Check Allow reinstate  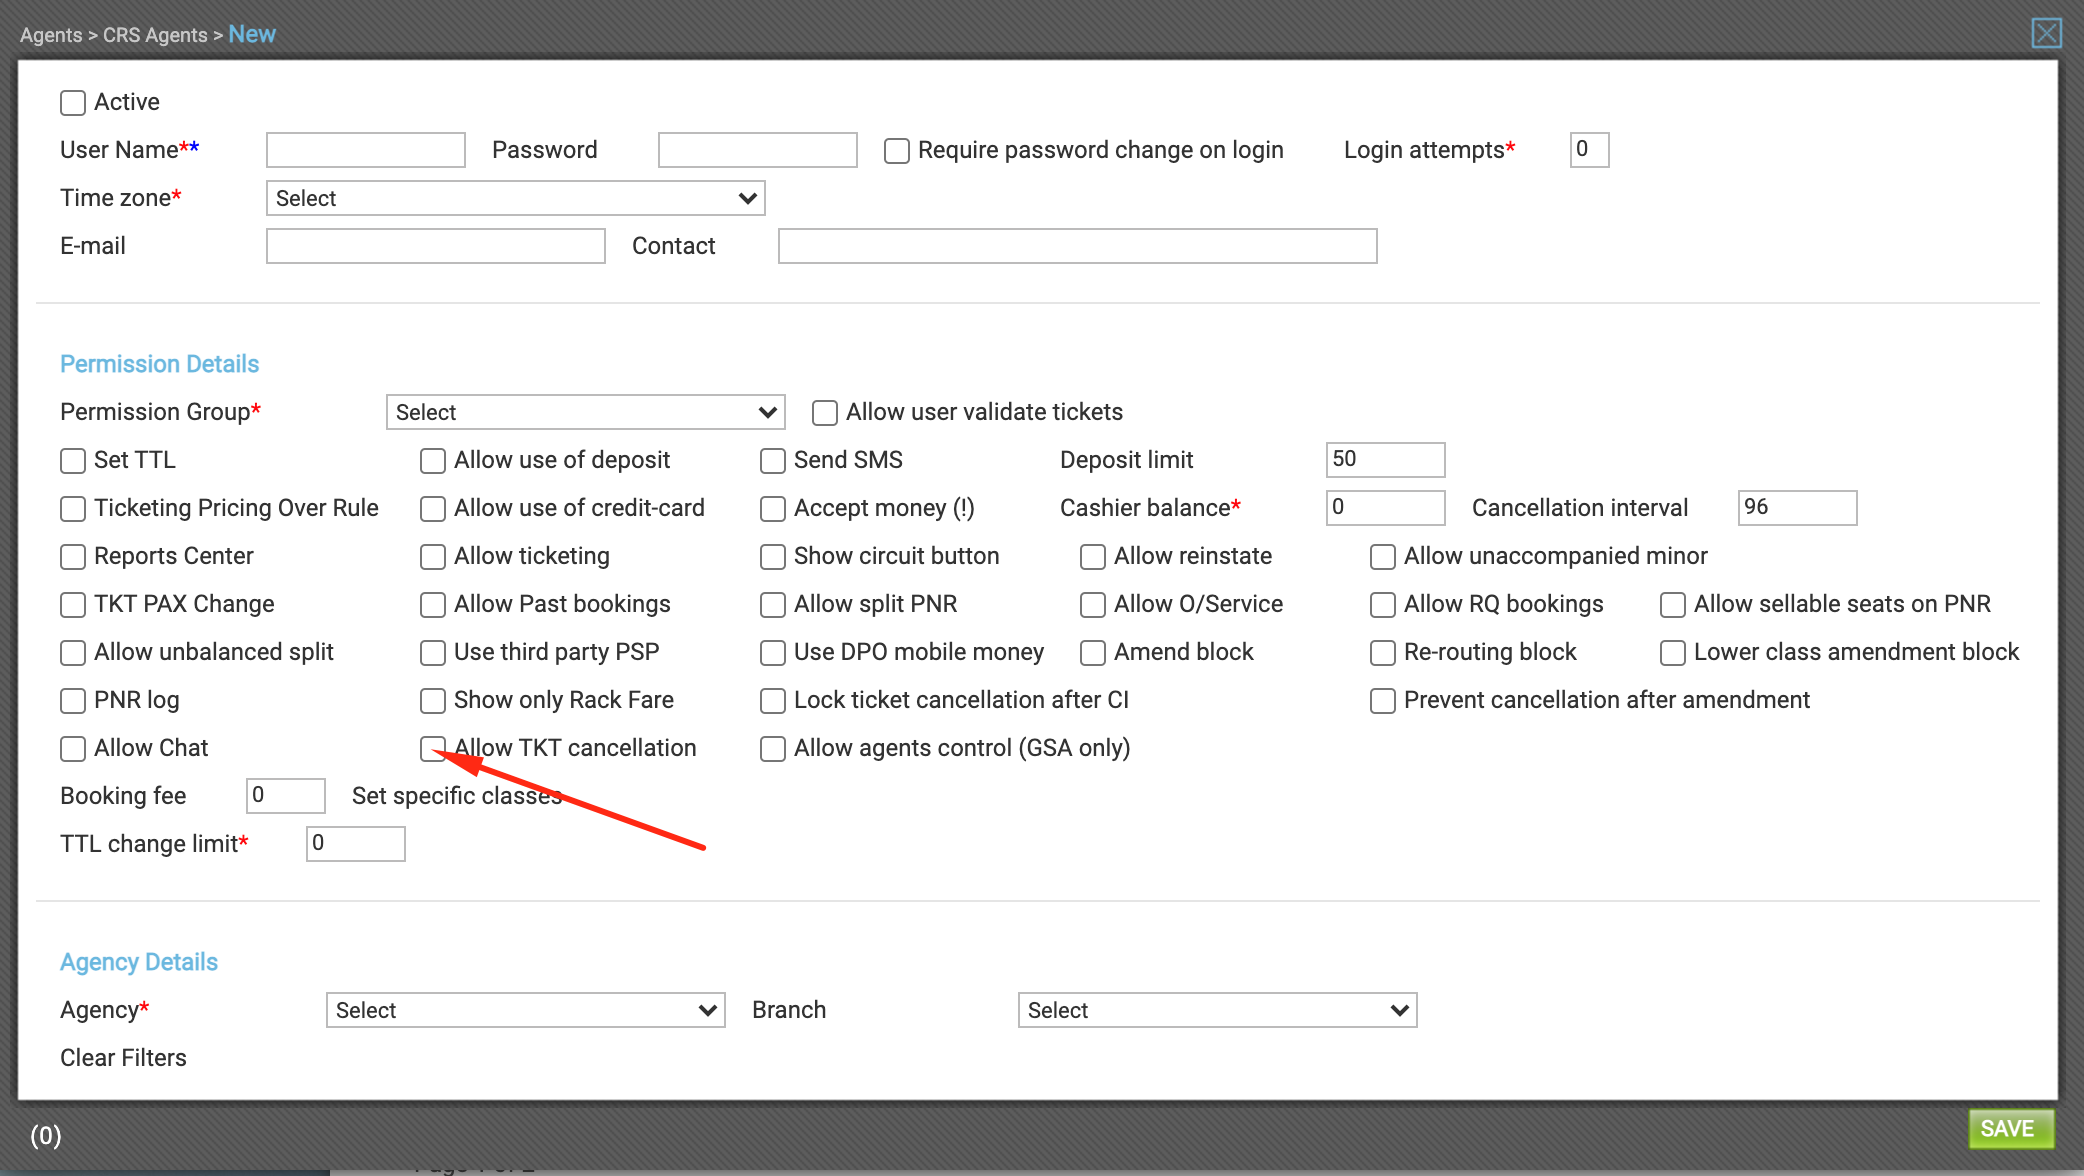click(1093, 557)
